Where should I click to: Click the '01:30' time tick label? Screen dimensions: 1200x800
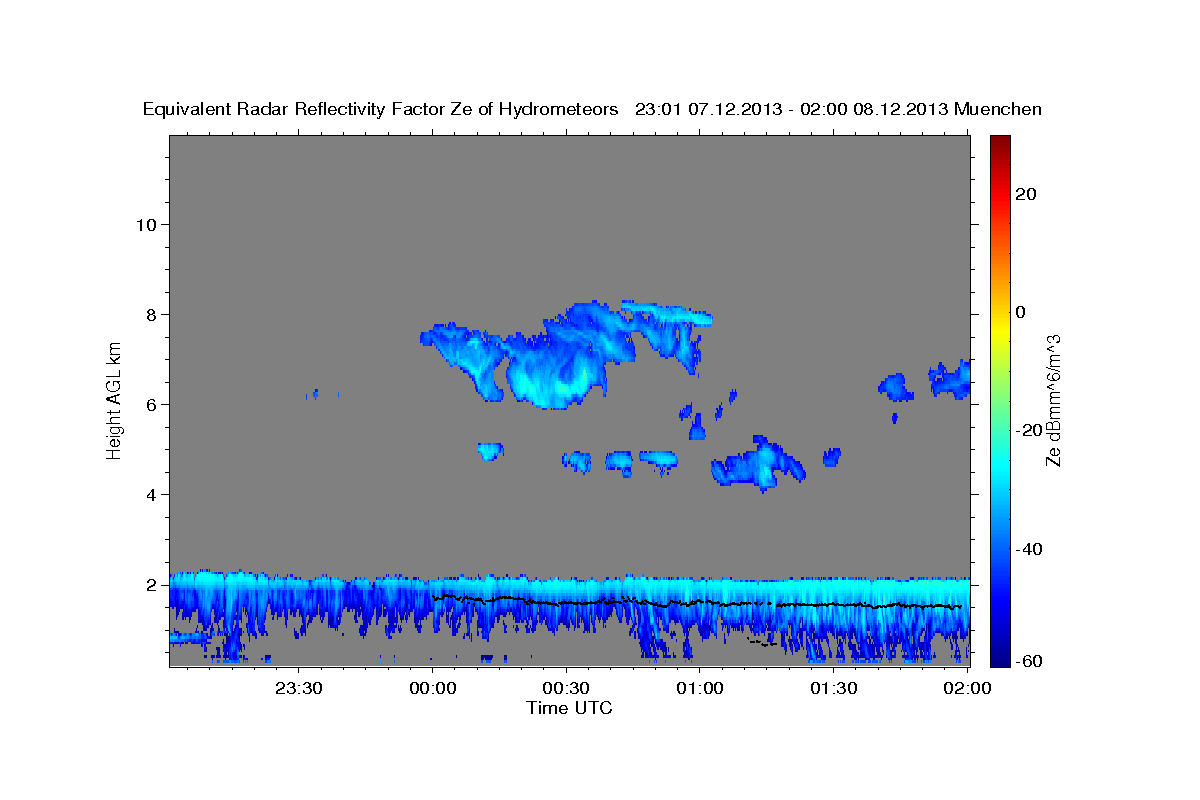click(x=833, y=688)
